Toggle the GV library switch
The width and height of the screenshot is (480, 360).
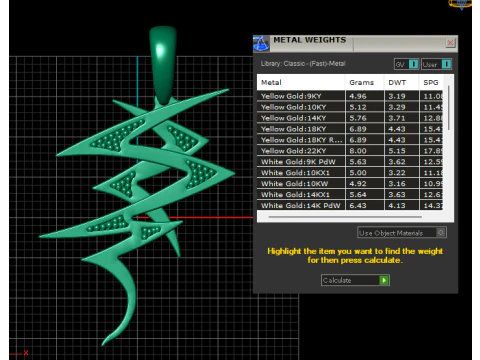pos(406,64)
